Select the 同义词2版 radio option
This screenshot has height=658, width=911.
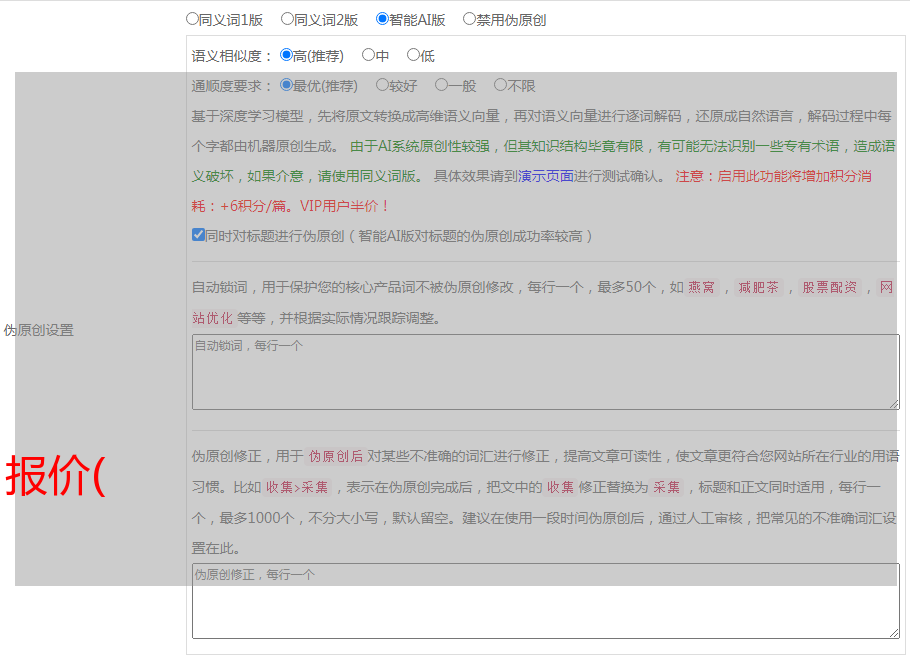(x=288, y=19)
